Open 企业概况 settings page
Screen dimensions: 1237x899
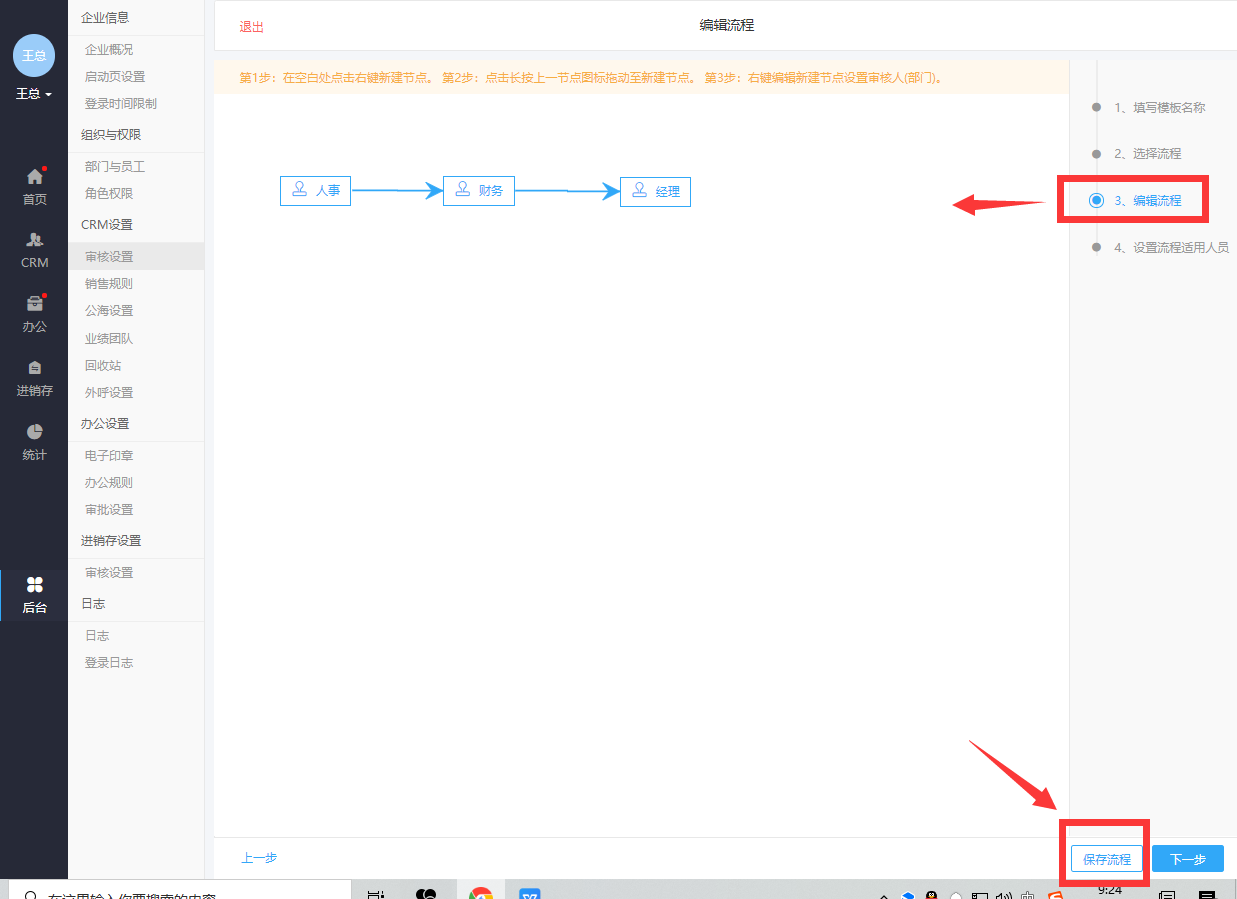point(109,49)
